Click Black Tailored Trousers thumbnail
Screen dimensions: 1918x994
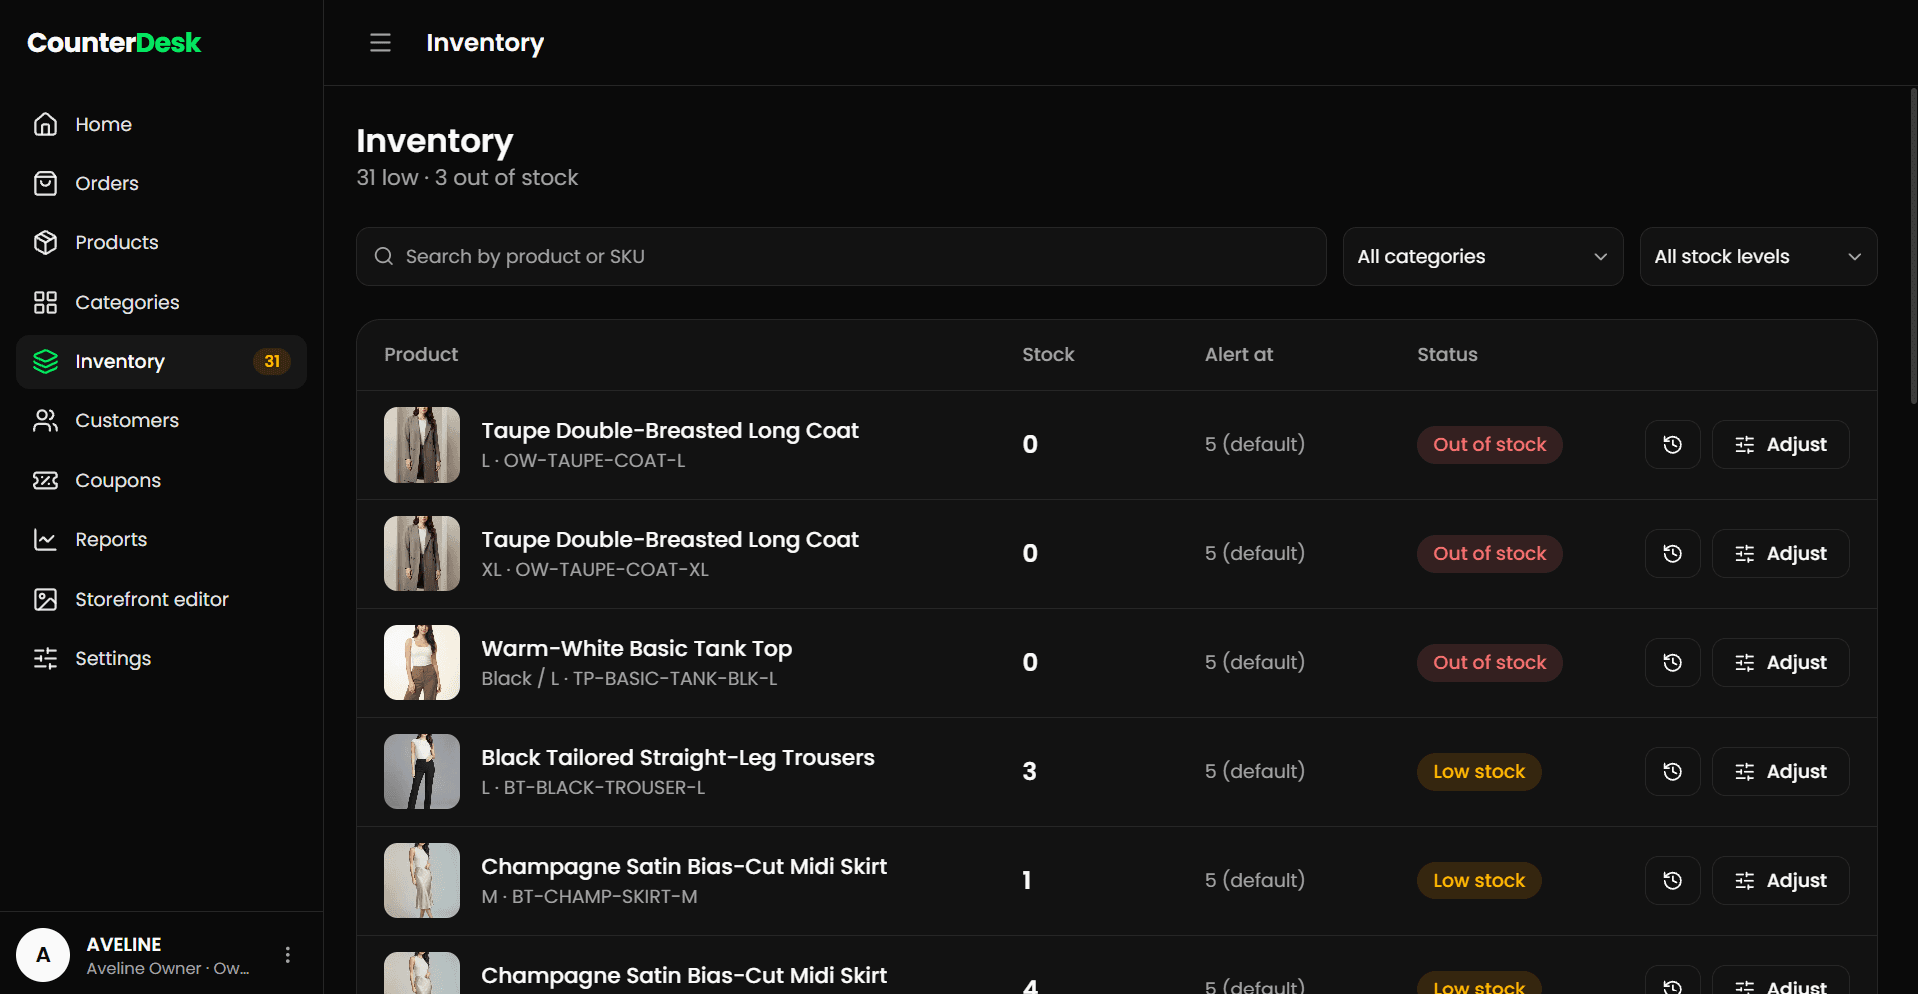(422, 772)
